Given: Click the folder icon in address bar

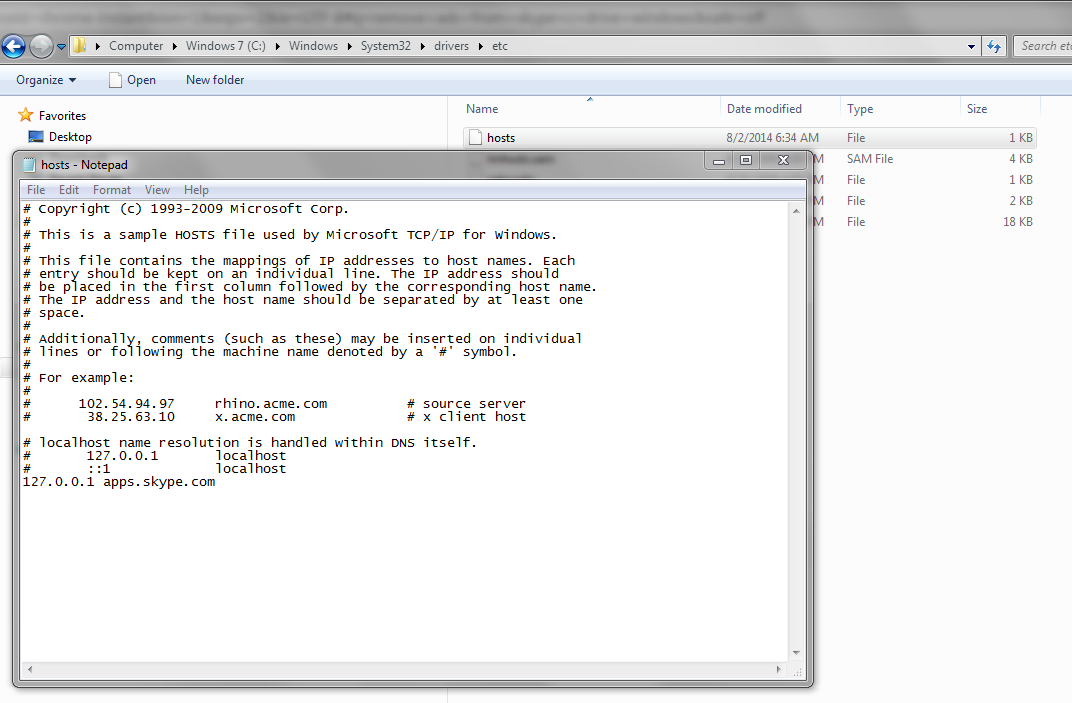Looking at the screenshot, I should [x=80, y=46].
